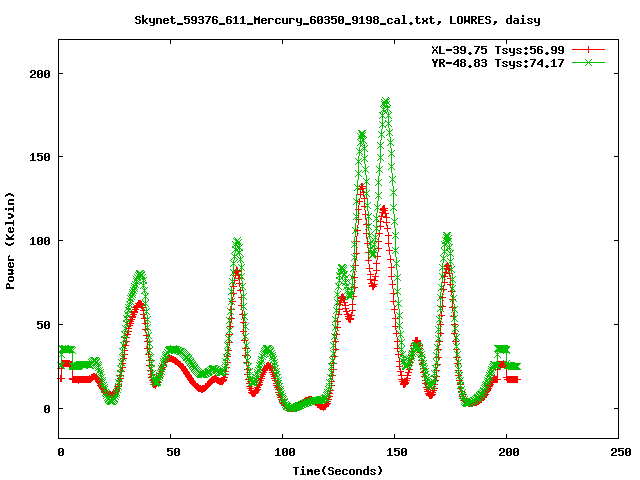Click the red peak near 36 seconds
The image size is (640, 480).
(x=140, y=304)
